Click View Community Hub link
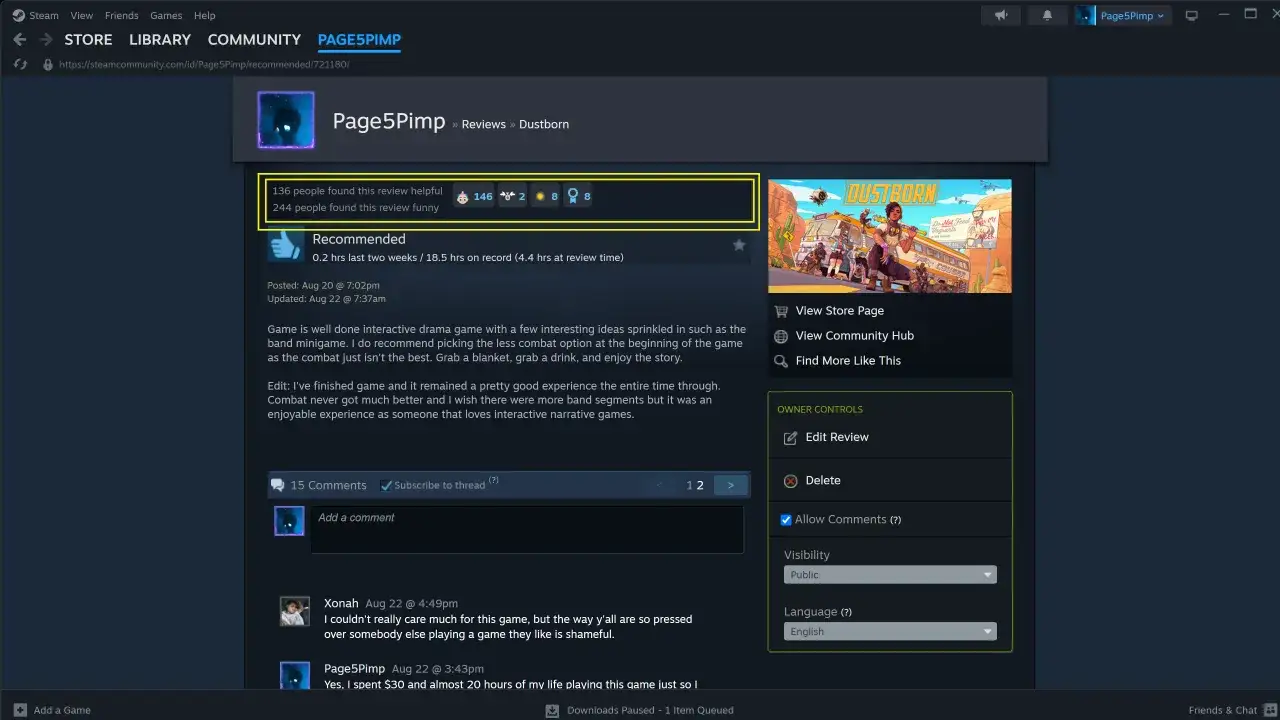The width and height of the screenshot is (1280, 720). point(855,335)
